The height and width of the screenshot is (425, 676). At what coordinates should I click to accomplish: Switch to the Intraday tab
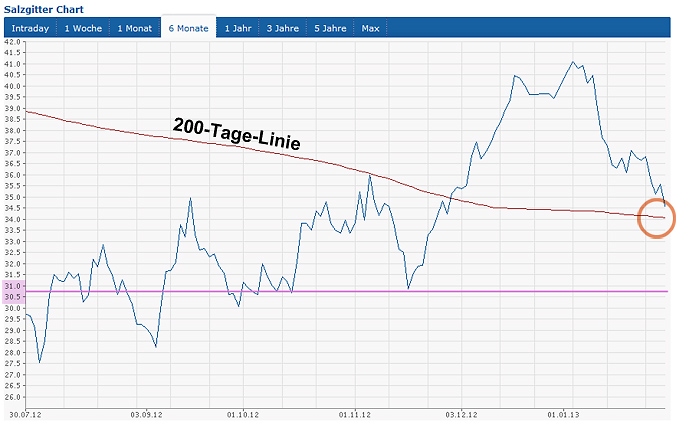(30, 28)
